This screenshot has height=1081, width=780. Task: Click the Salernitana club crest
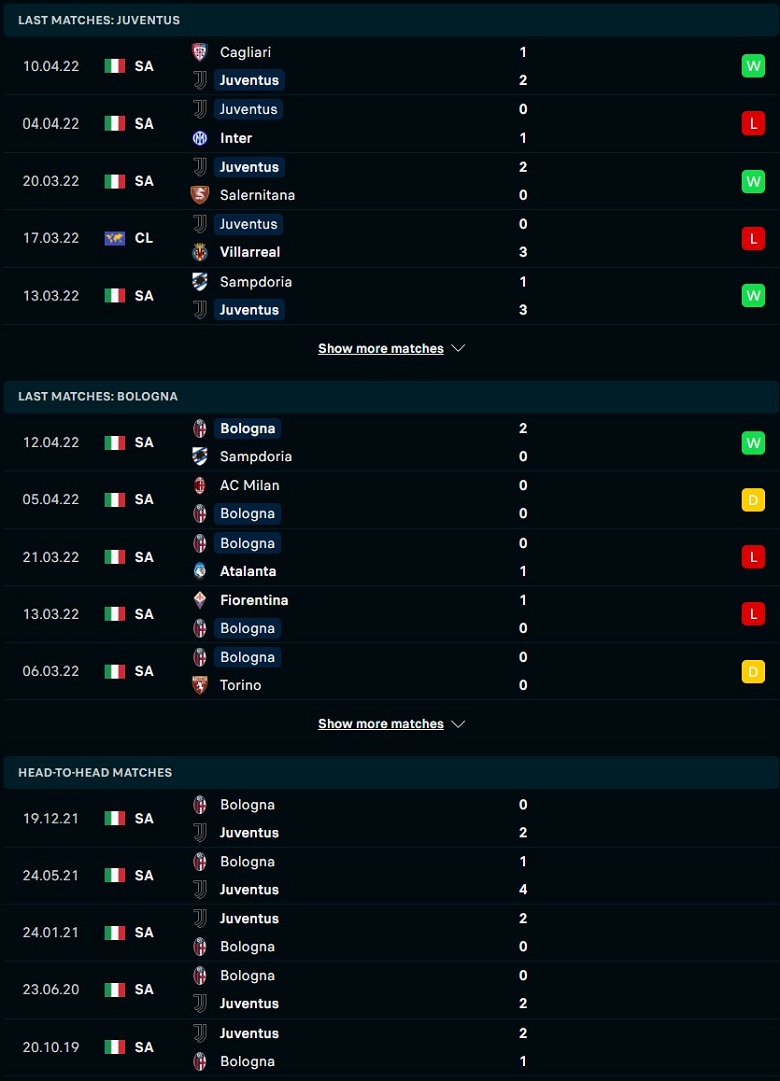(200, 195)
